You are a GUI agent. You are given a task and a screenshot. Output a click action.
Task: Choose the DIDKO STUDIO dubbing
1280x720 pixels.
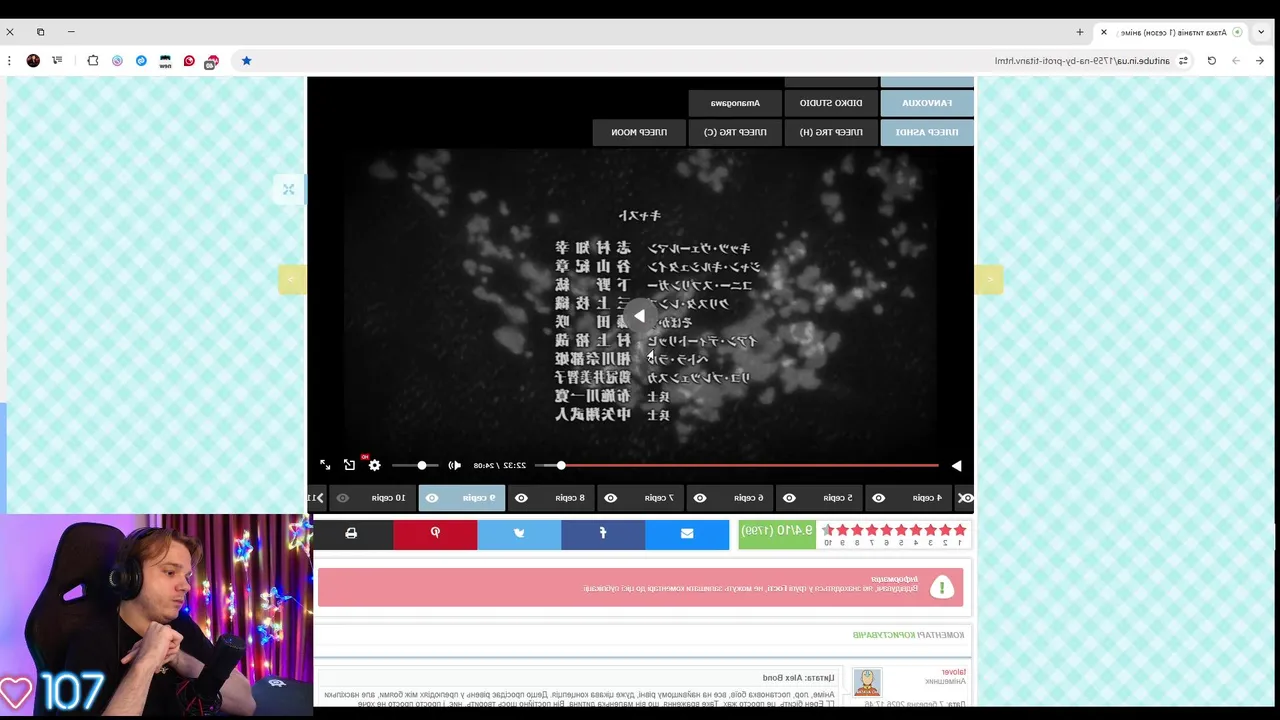831,103
